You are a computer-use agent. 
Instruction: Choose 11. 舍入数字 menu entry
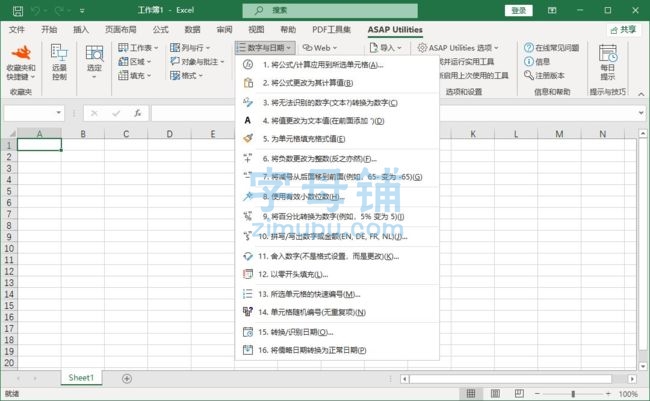pos(337,256)
